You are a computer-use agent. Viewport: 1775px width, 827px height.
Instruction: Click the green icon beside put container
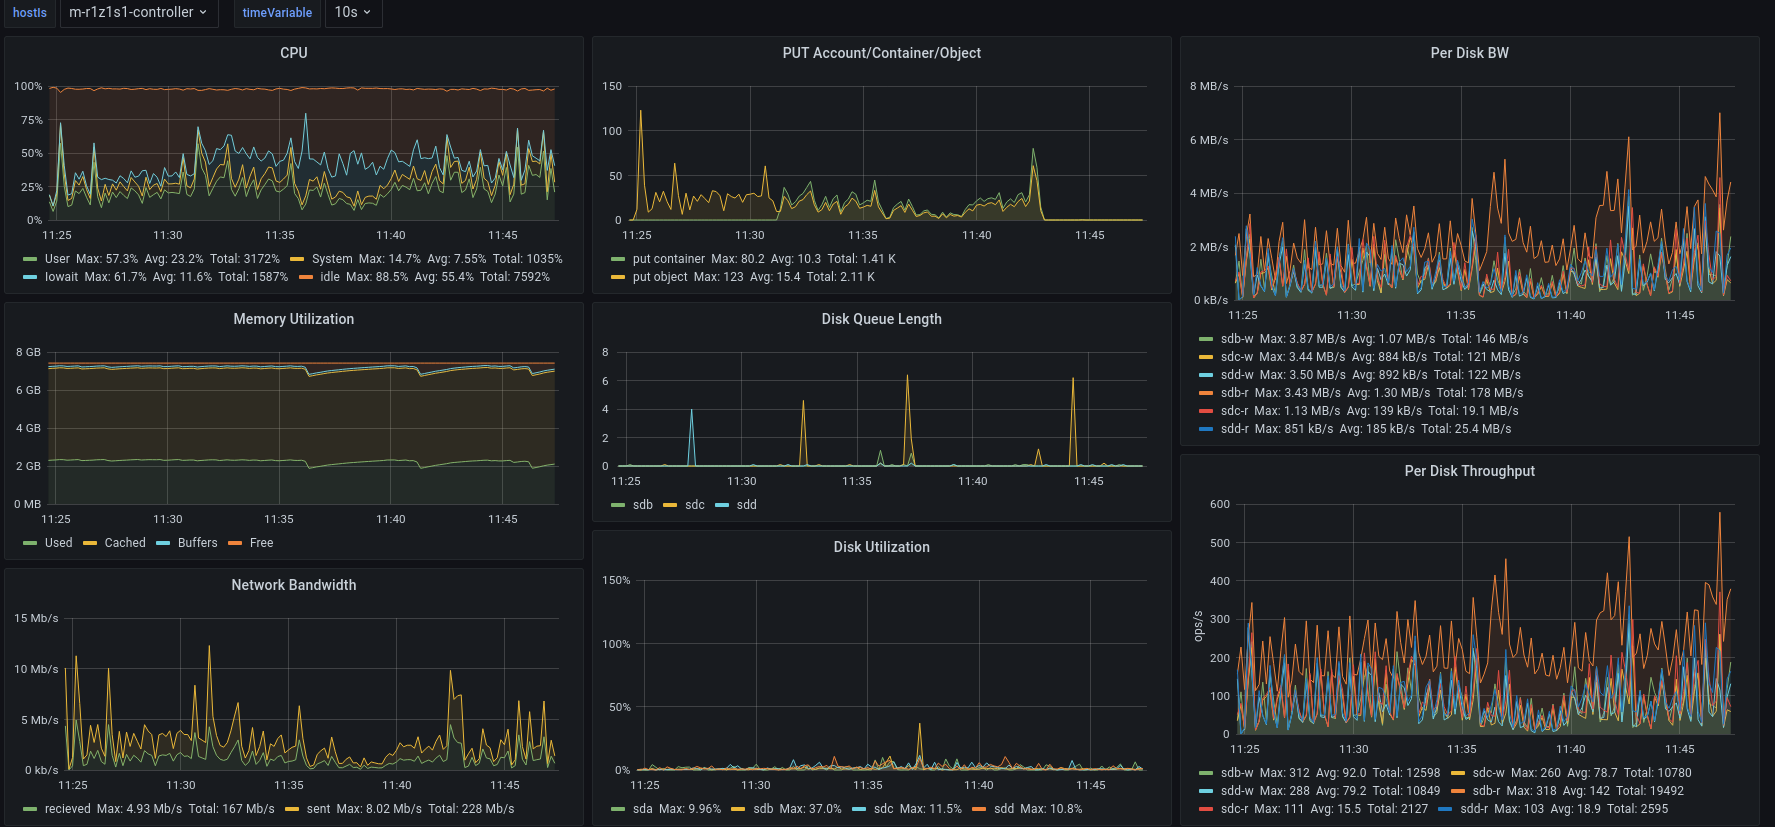click(x=618, y=259)
